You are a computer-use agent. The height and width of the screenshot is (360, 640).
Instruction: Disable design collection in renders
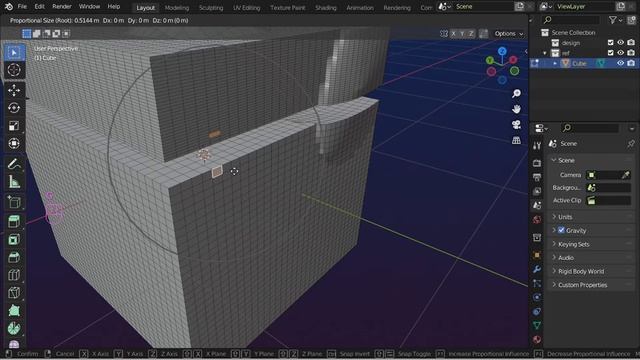point(631,42)
